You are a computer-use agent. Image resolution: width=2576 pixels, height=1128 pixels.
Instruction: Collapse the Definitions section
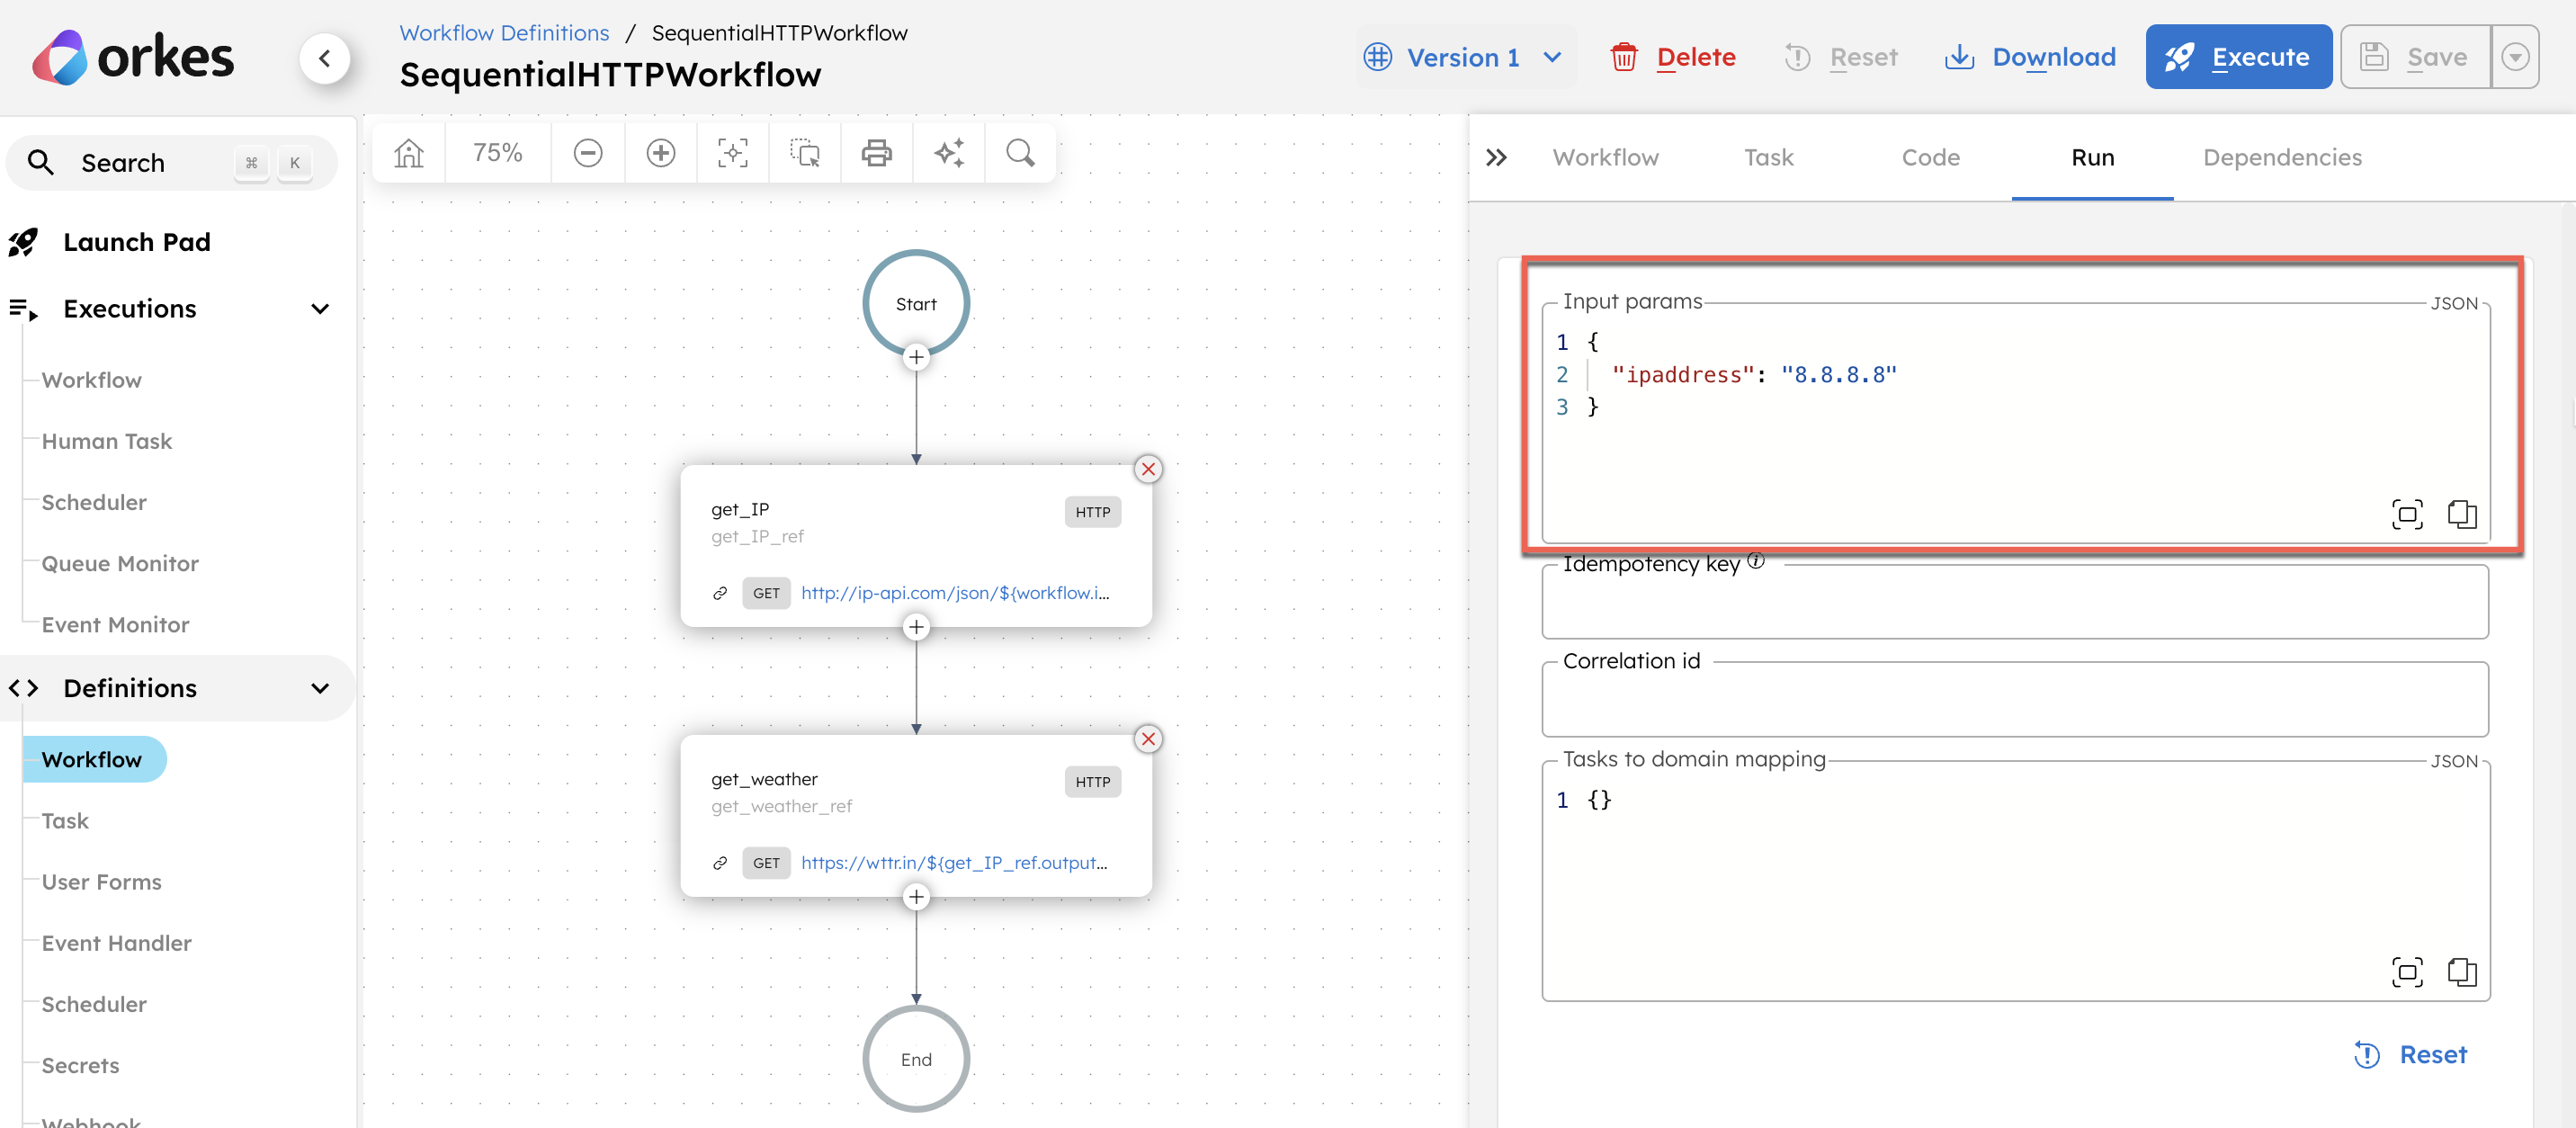click(x=320, y=688)
